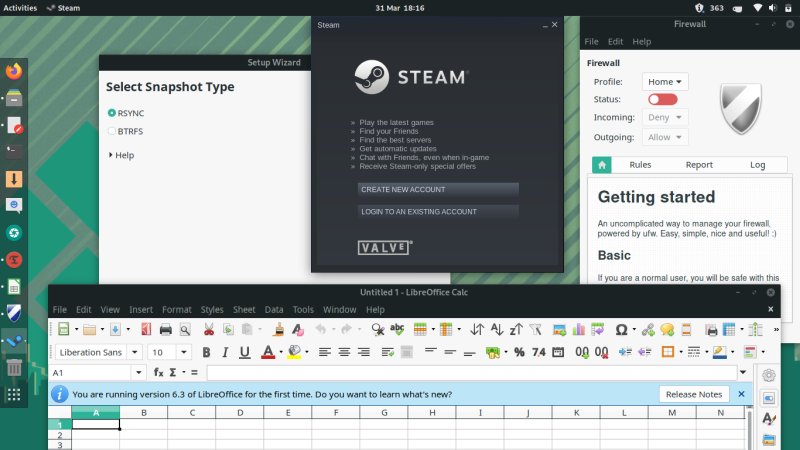
Task: Switch to the Rules tab in Firewall
Action: pyautogui.click(x=640, y=165)
